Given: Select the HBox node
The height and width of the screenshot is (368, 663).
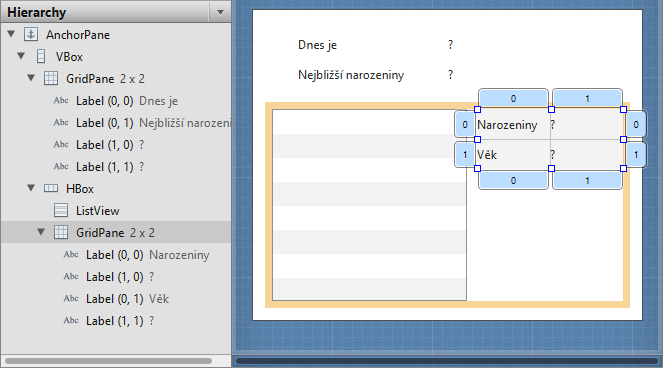Looking at the screenshot, I should (79, 189).
